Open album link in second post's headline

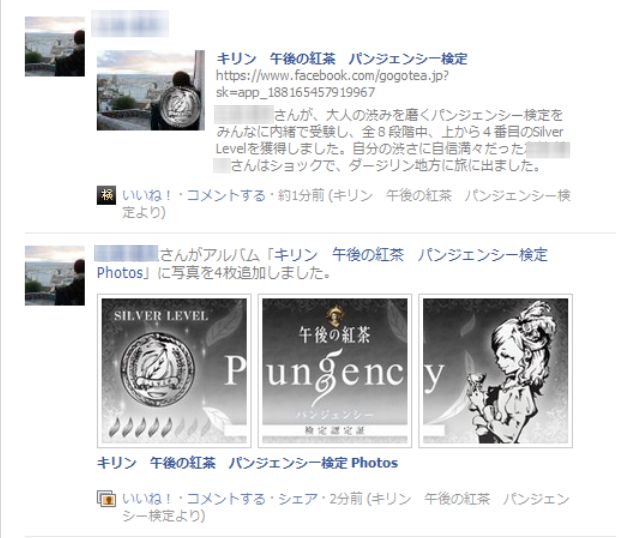(x=322, y=264)
